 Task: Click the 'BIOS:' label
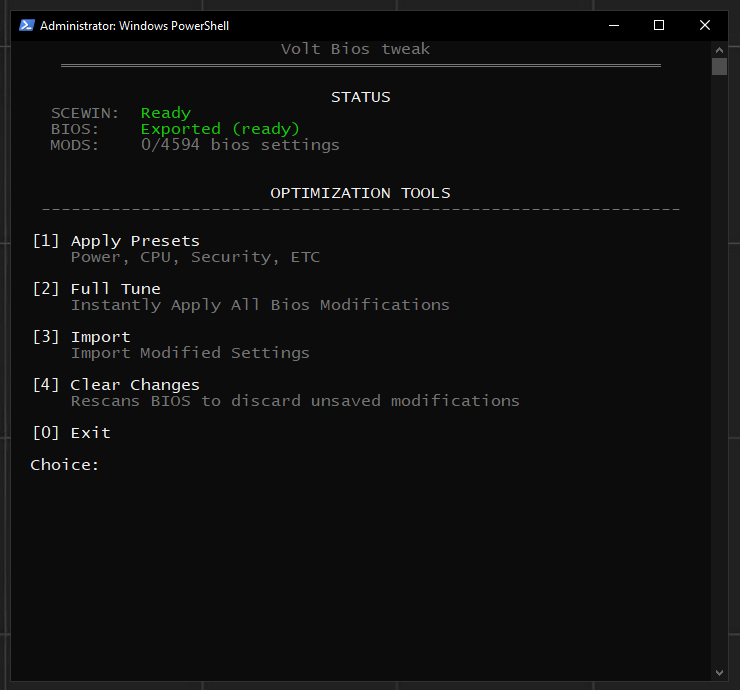pos(75,129)
